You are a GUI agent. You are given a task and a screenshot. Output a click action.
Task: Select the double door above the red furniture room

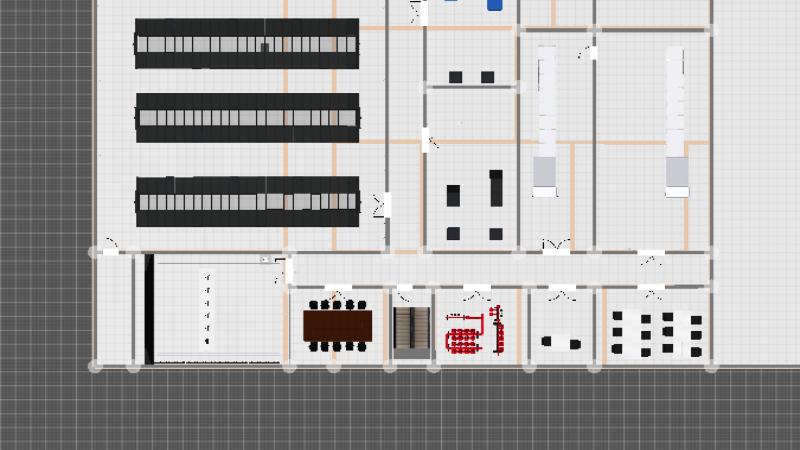(476, 296)
